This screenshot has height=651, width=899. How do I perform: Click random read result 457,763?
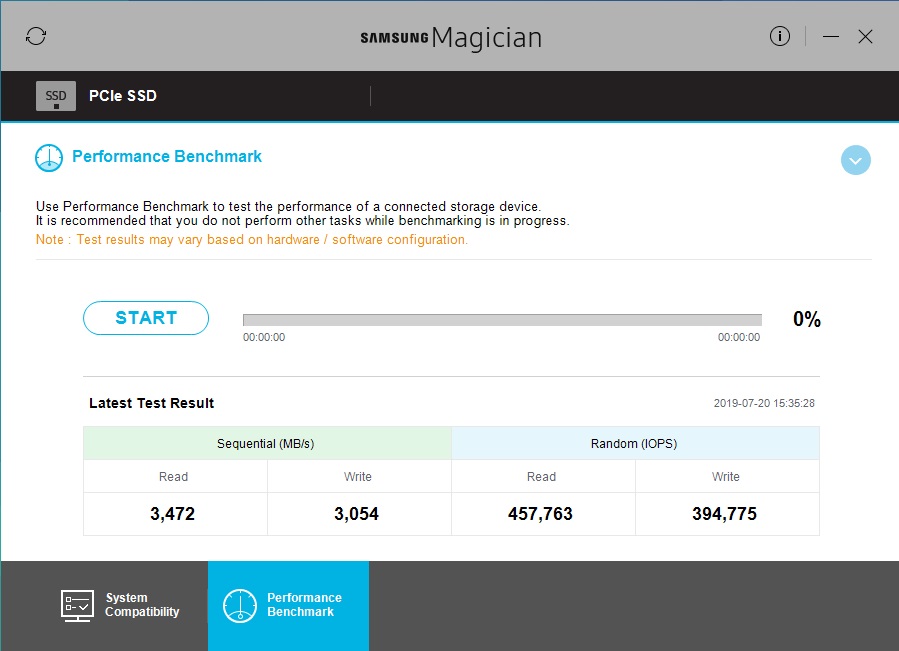click(x=541, y=514)
